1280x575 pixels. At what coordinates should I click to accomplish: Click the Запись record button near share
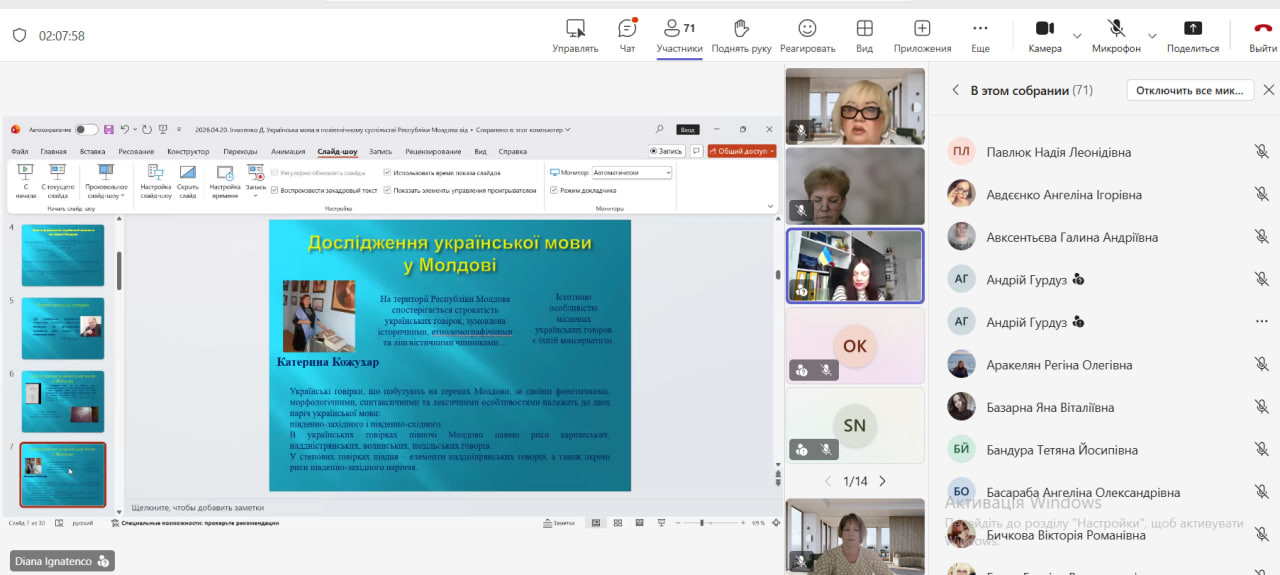[666, 151]
